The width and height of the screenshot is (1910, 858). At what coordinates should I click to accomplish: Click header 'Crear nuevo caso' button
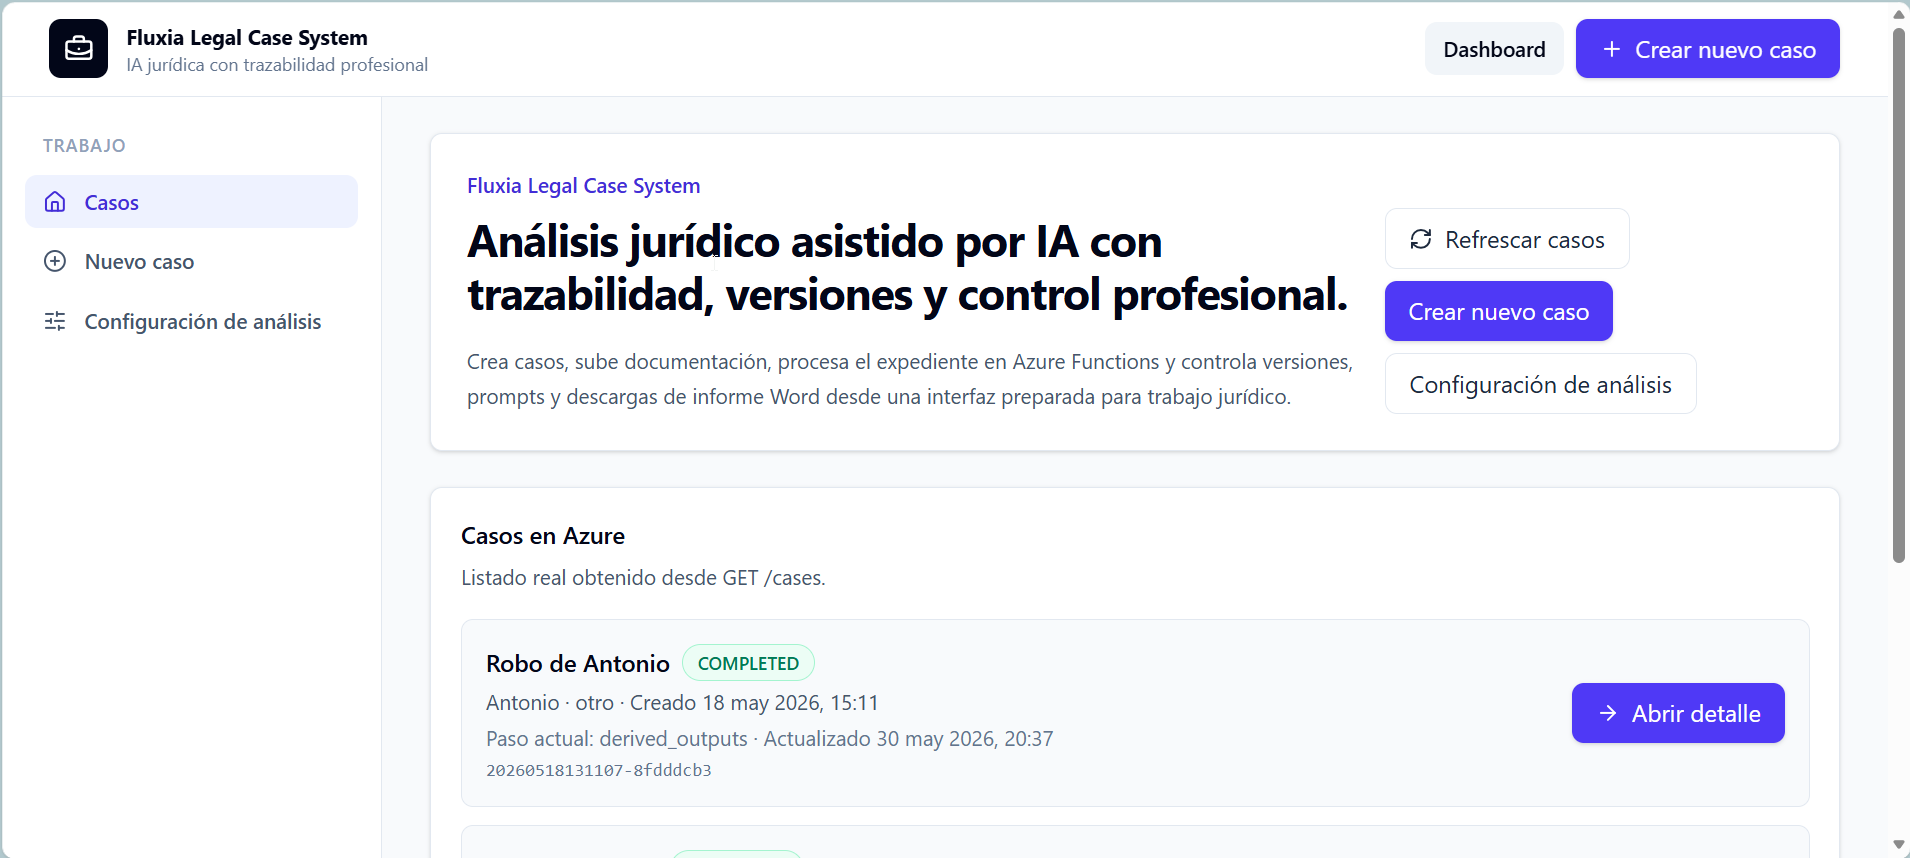pyautogui.click(x=1707, y=49)
